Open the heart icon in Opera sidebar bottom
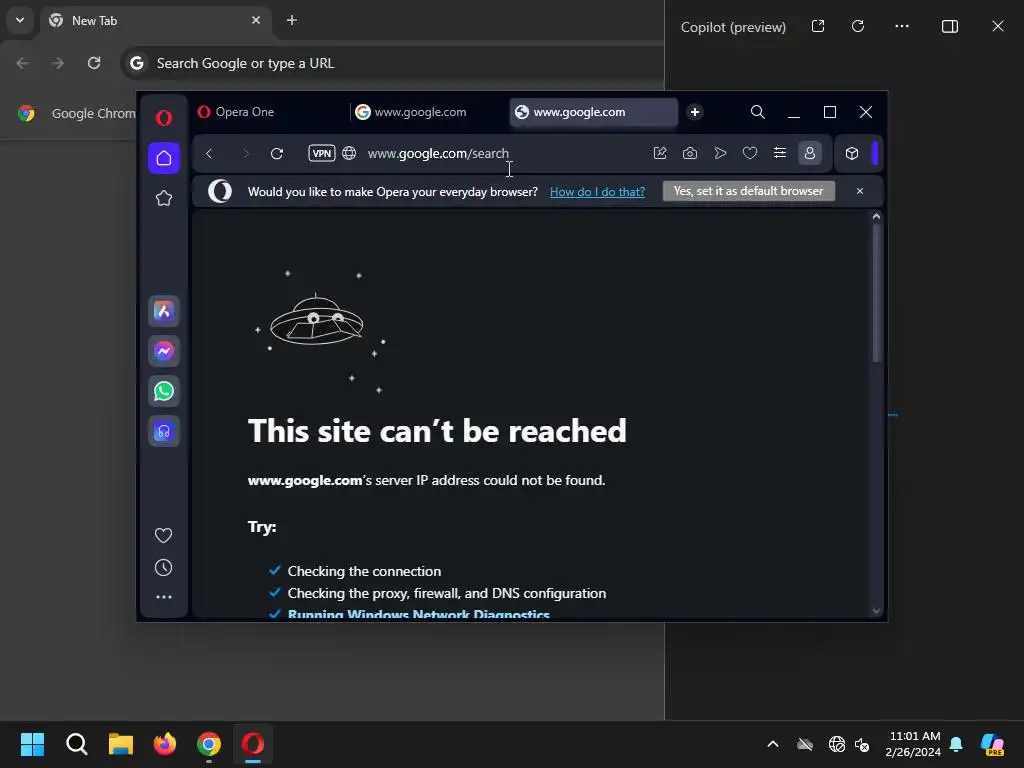The image size is (1024, 768). (163, 536)
